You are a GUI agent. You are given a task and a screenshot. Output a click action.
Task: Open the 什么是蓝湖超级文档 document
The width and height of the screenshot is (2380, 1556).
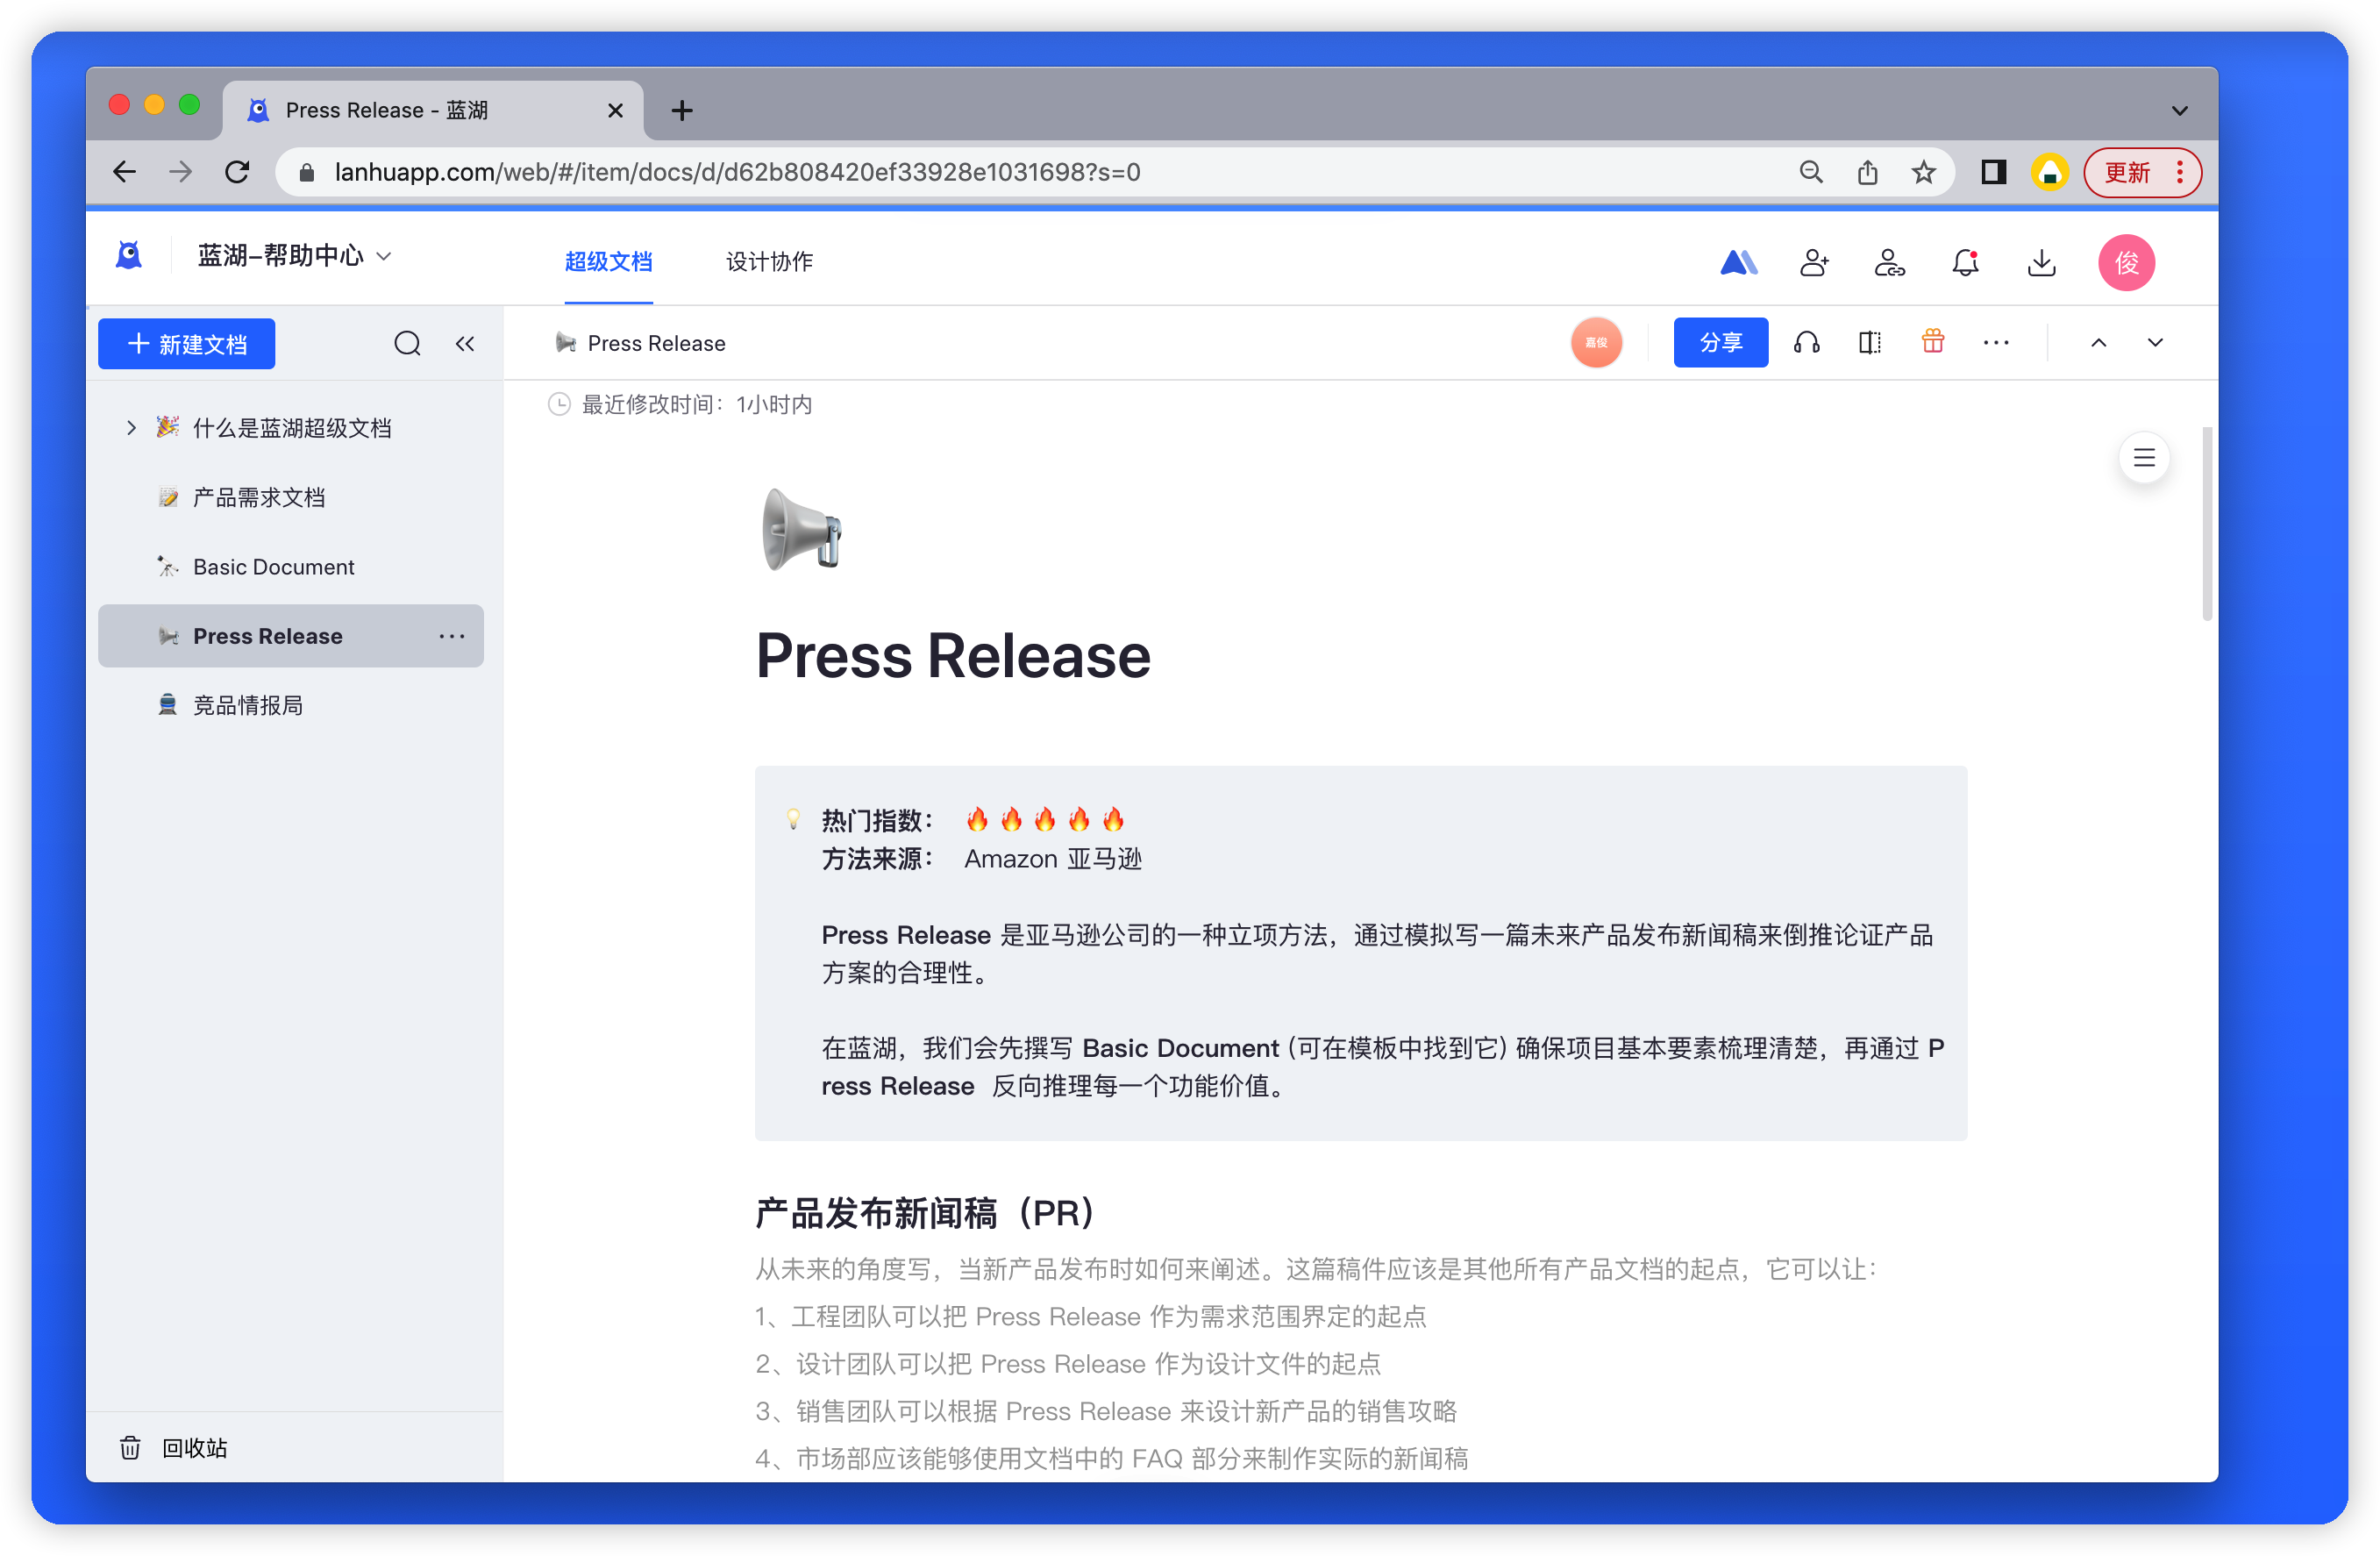pos(292,428)
